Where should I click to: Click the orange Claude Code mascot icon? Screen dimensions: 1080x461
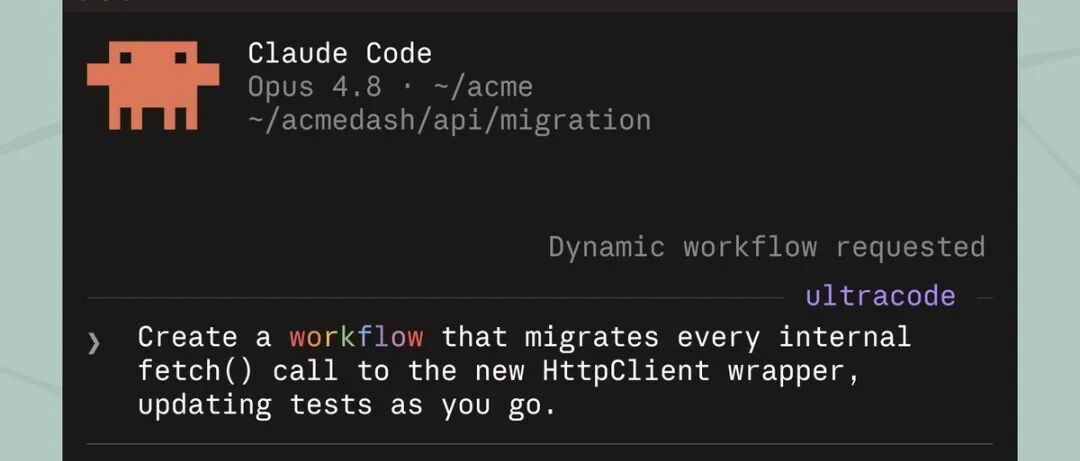[153, 85]
